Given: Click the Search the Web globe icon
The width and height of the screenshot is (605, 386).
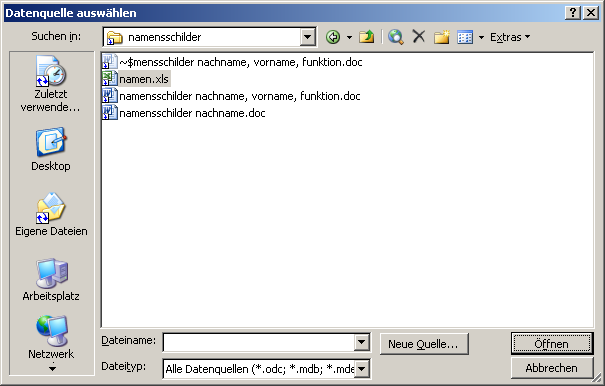Looking at the screenshot, I should pyautogui.click(x=395, y=37).
